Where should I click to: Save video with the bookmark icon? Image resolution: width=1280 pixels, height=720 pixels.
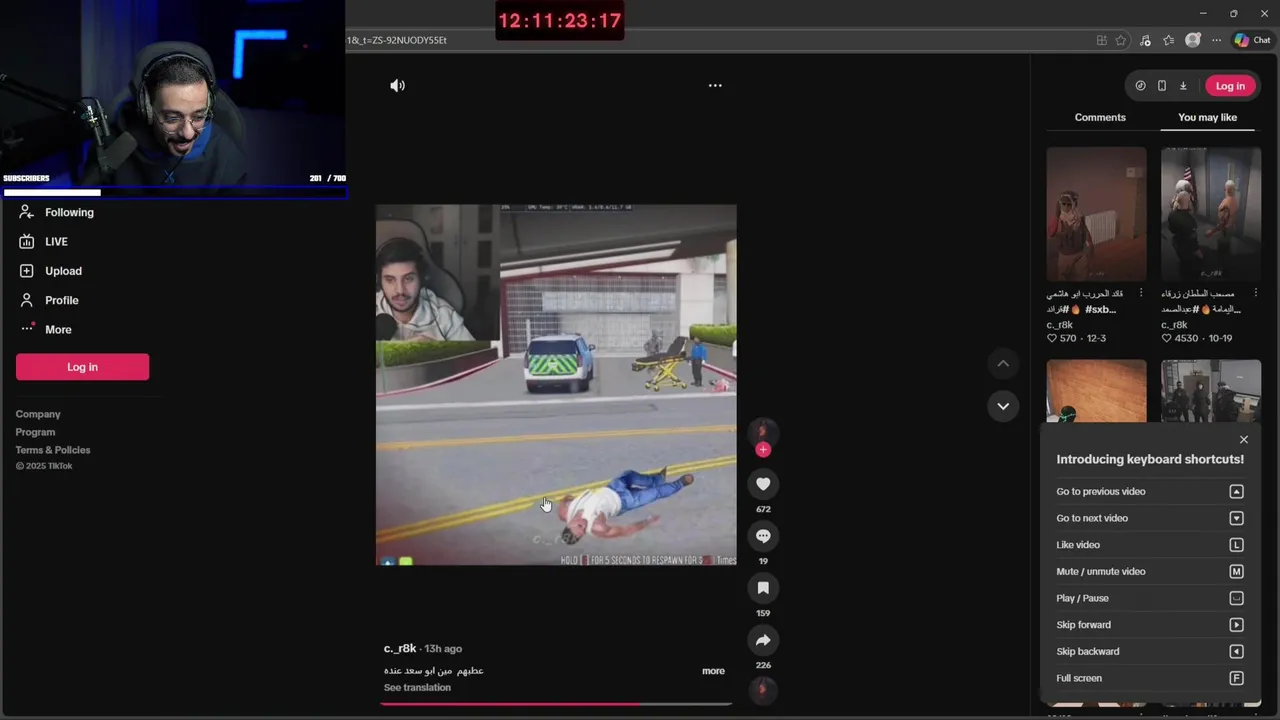(763, 588)
